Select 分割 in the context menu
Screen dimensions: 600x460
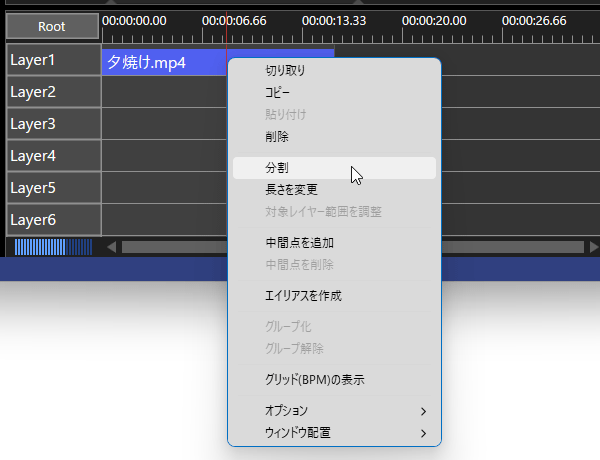tap(334, 168)
